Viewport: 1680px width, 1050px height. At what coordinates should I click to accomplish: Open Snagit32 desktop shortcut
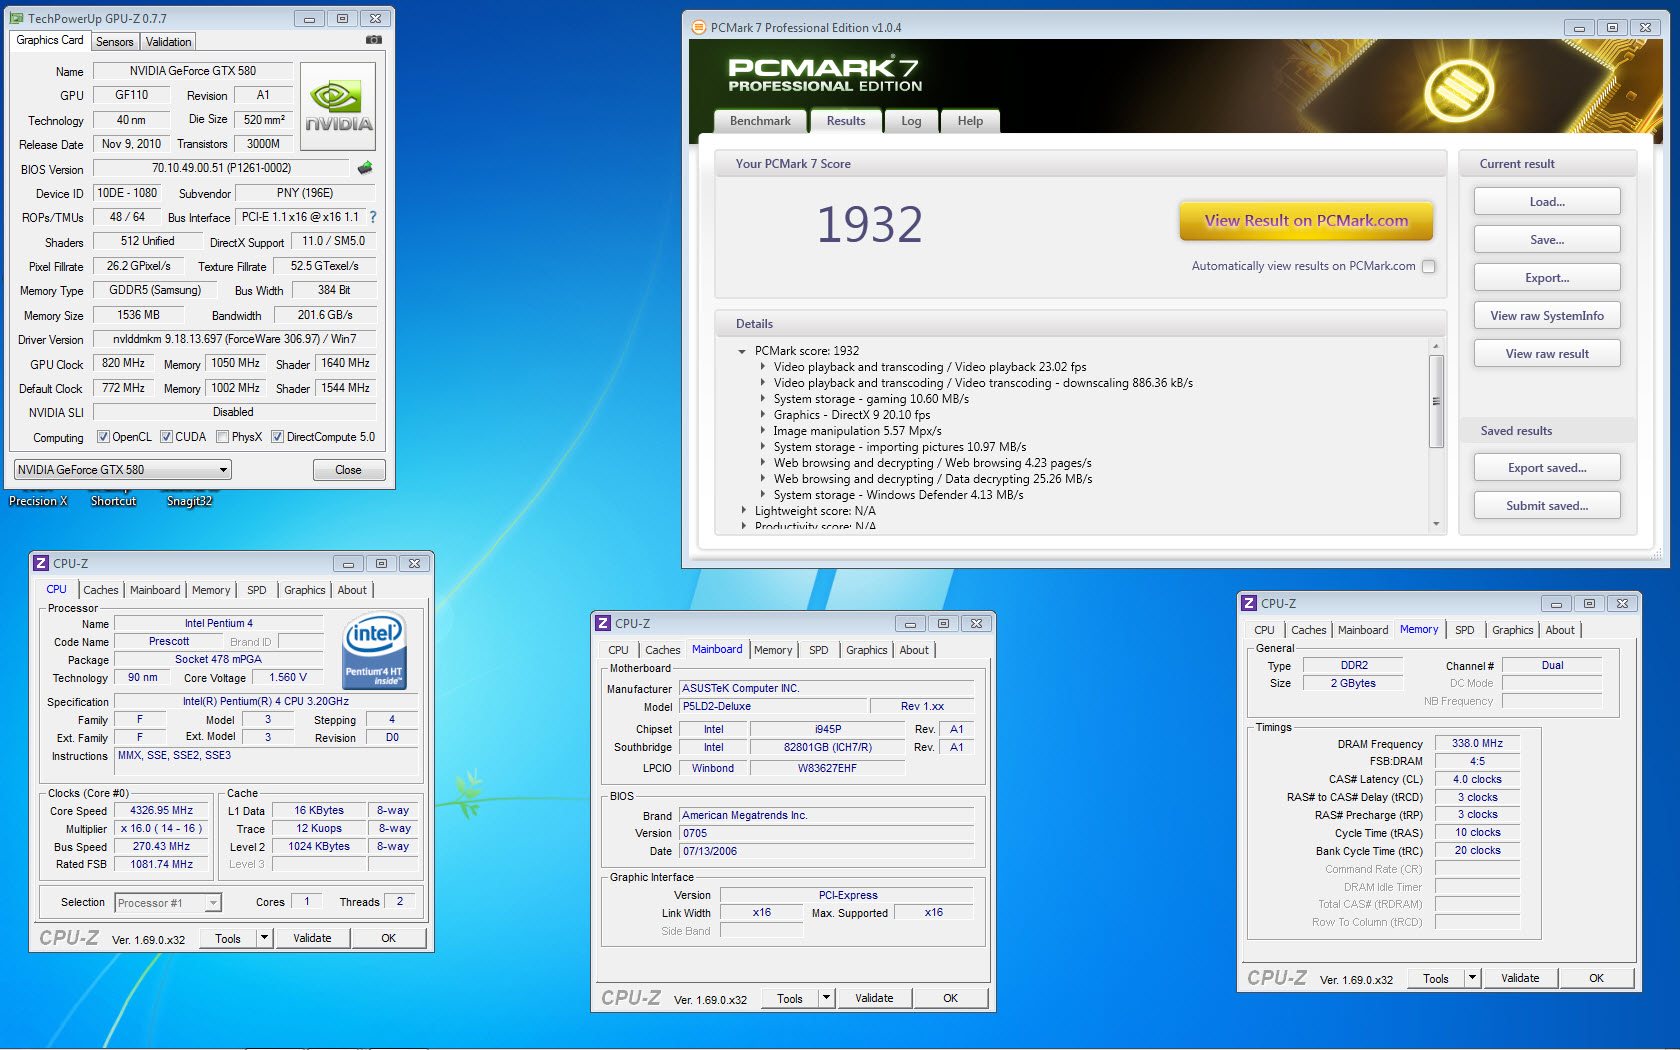189,501
